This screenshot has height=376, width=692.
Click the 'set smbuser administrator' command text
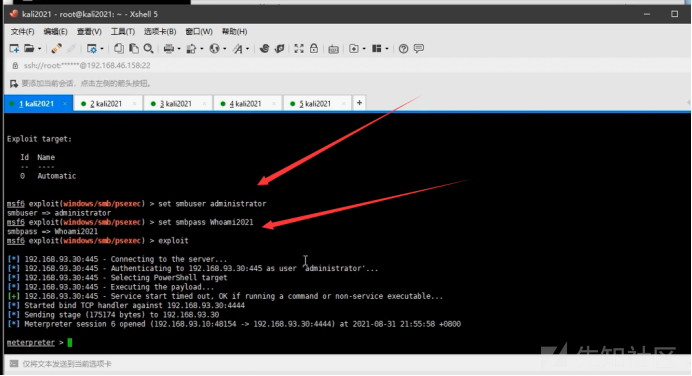(212, 203)
